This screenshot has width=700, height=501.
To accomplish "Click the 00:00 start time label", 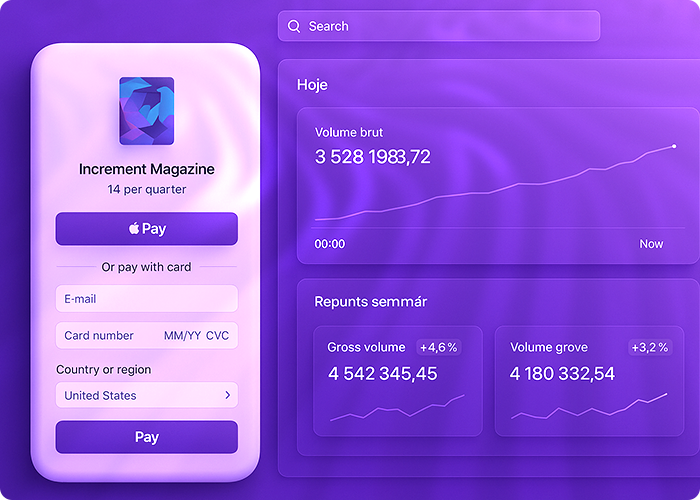I will coord(330,244).
